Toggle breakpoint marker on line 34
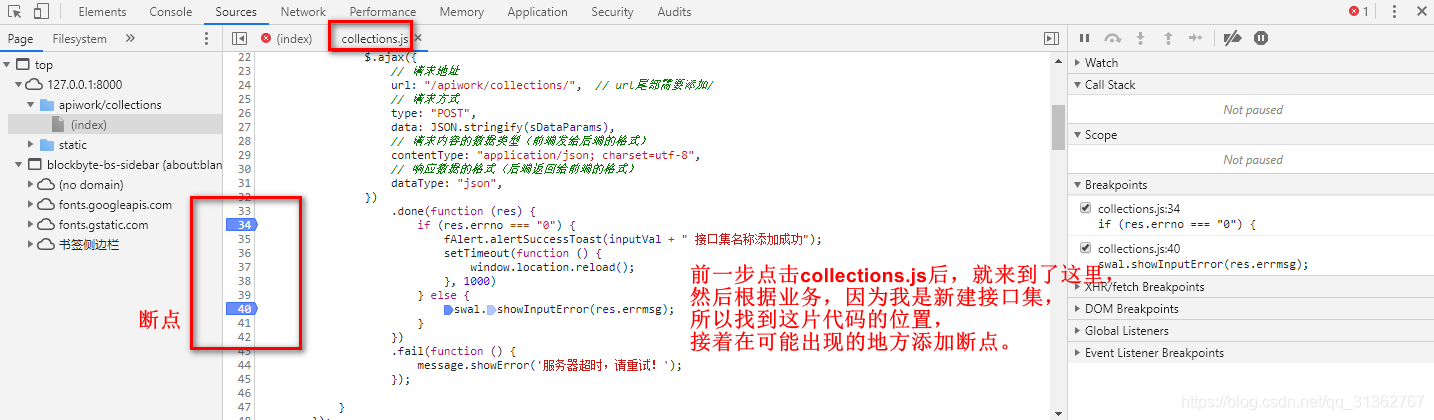Viewport: 1434px width, 420px height. [243, 225]
